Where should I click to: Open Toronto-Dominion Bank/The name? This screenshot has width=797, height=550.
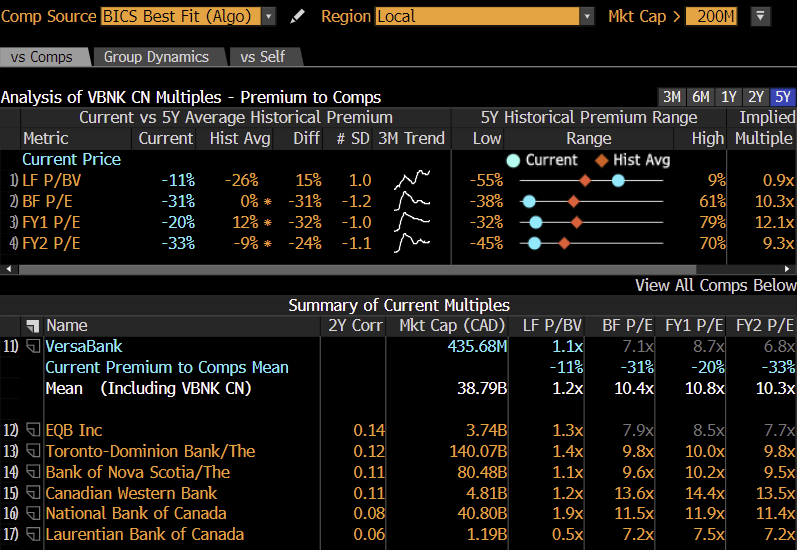click(150, 451)
